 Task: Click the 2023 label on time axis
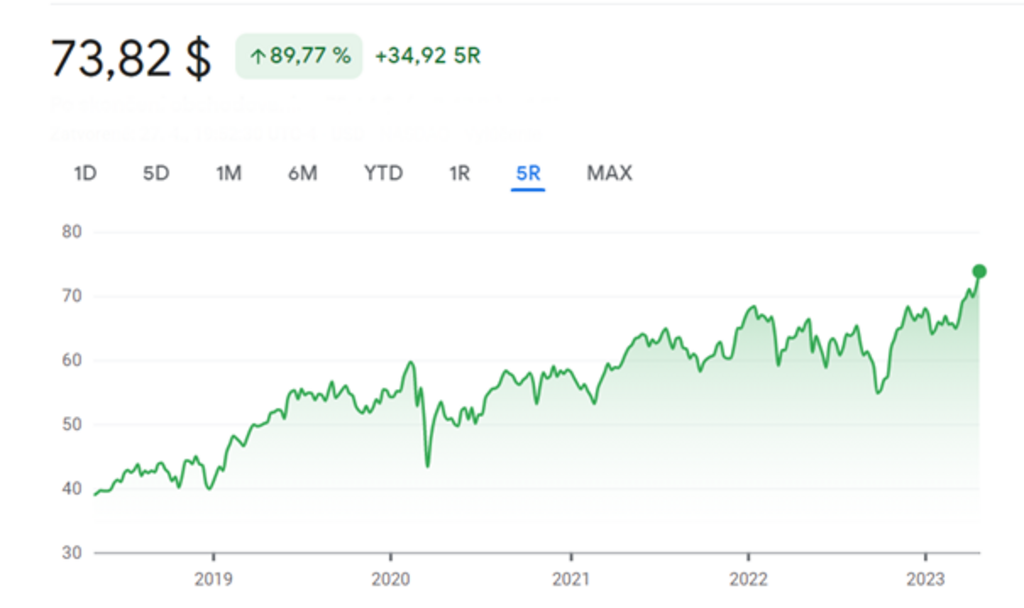point(926,577)
